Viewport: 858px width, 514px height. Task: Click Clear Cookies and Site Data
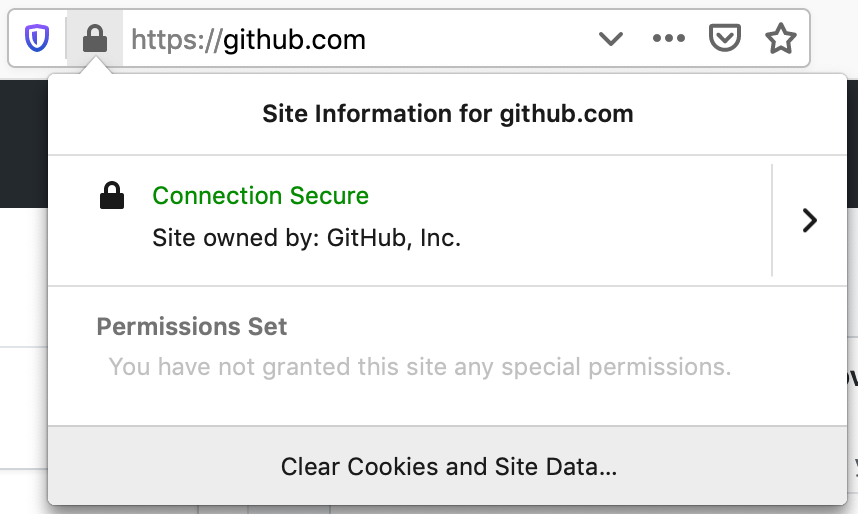[449, 467]
